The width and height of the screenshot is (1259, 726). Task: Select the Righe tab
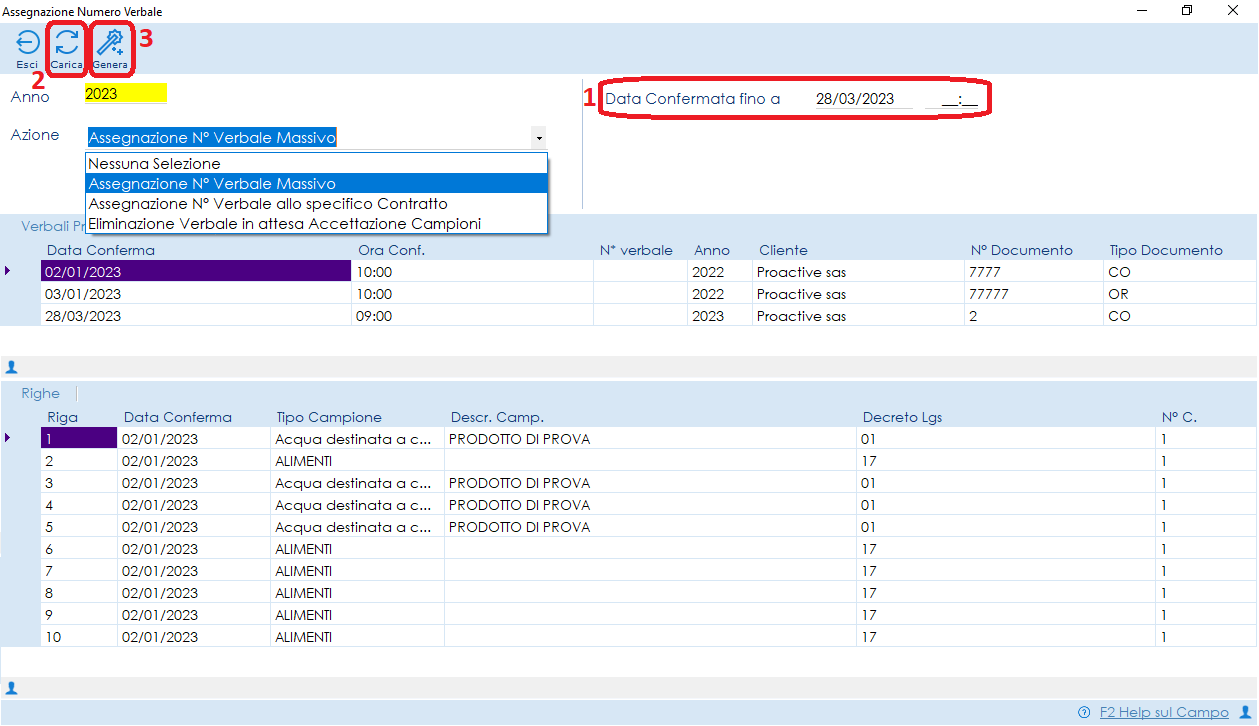point(41,394)
